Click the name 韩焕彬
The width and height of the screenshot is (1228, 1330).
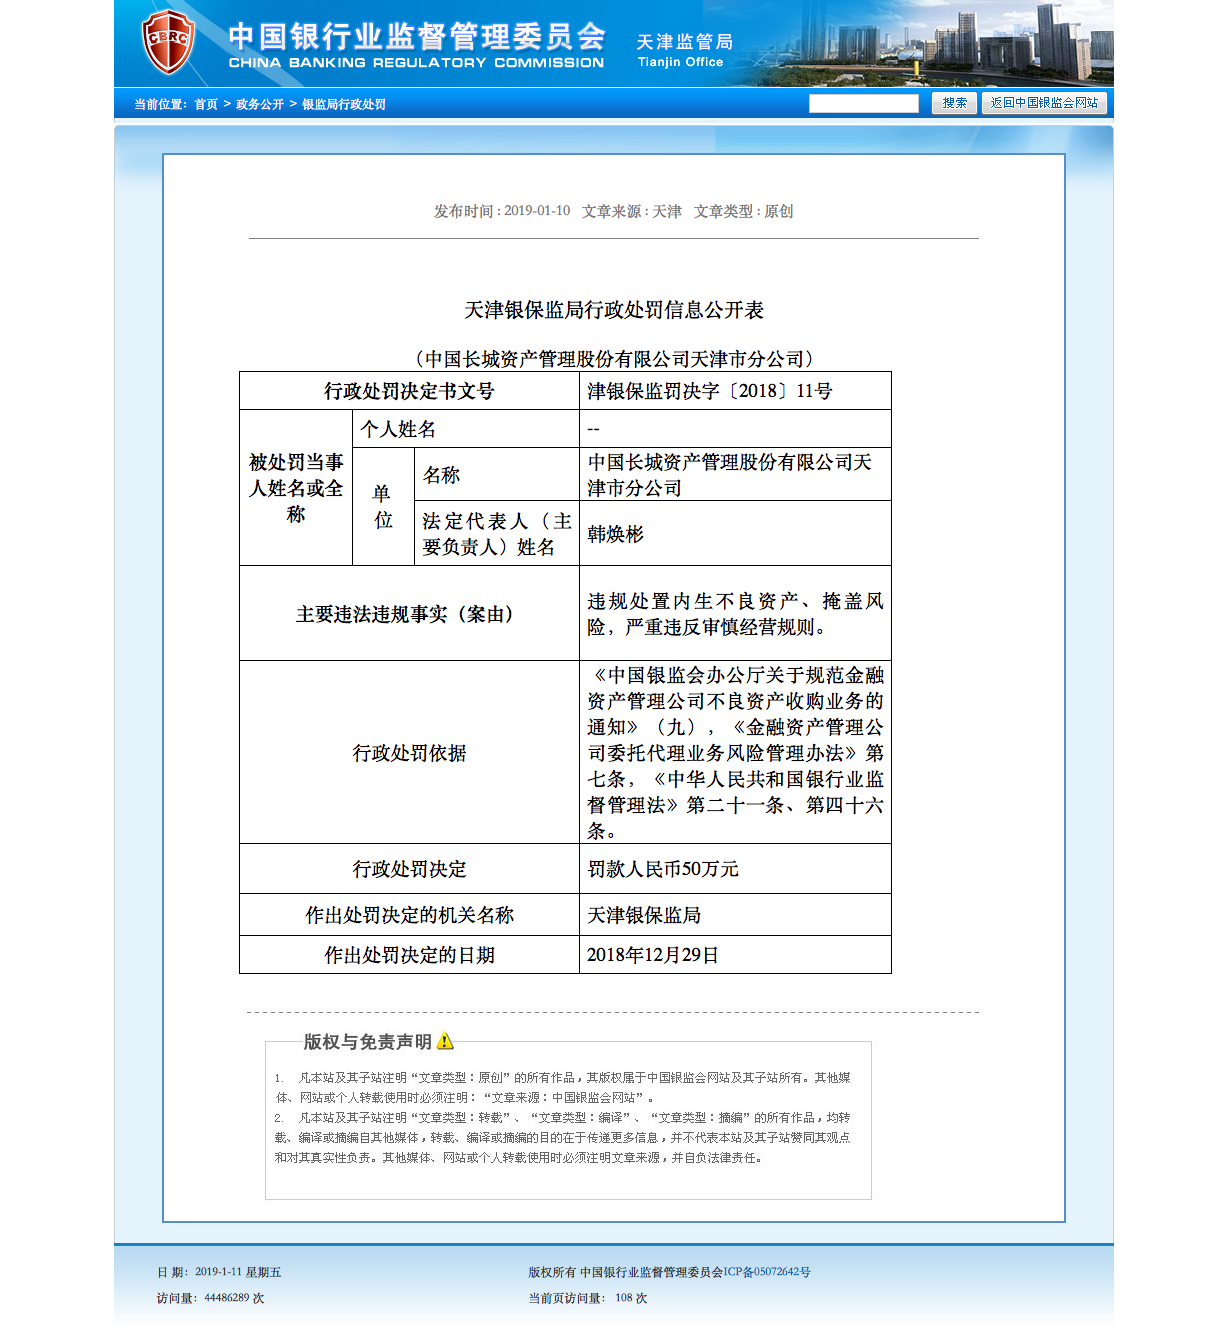[x=616, y=534]
